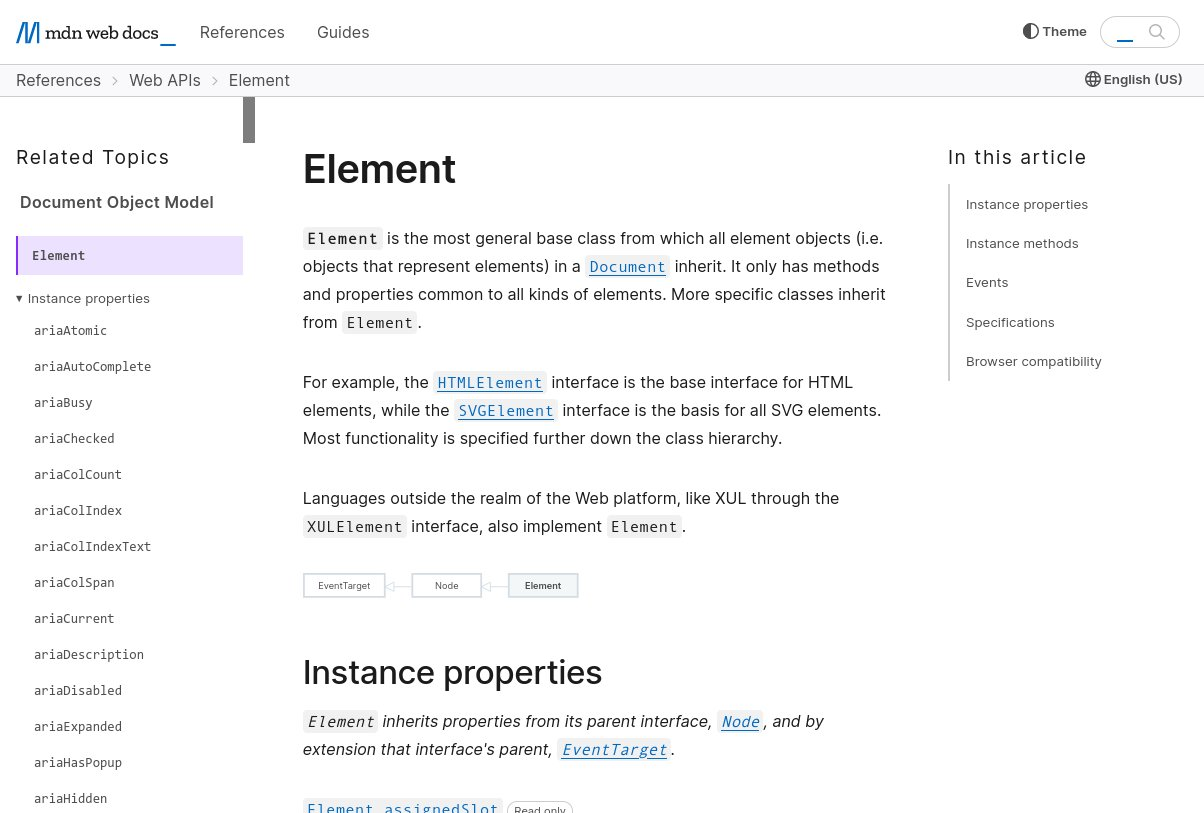Viewport: 1204px width, 813px height.
Task: Open the Guides menu
Action: pos(343,32)
